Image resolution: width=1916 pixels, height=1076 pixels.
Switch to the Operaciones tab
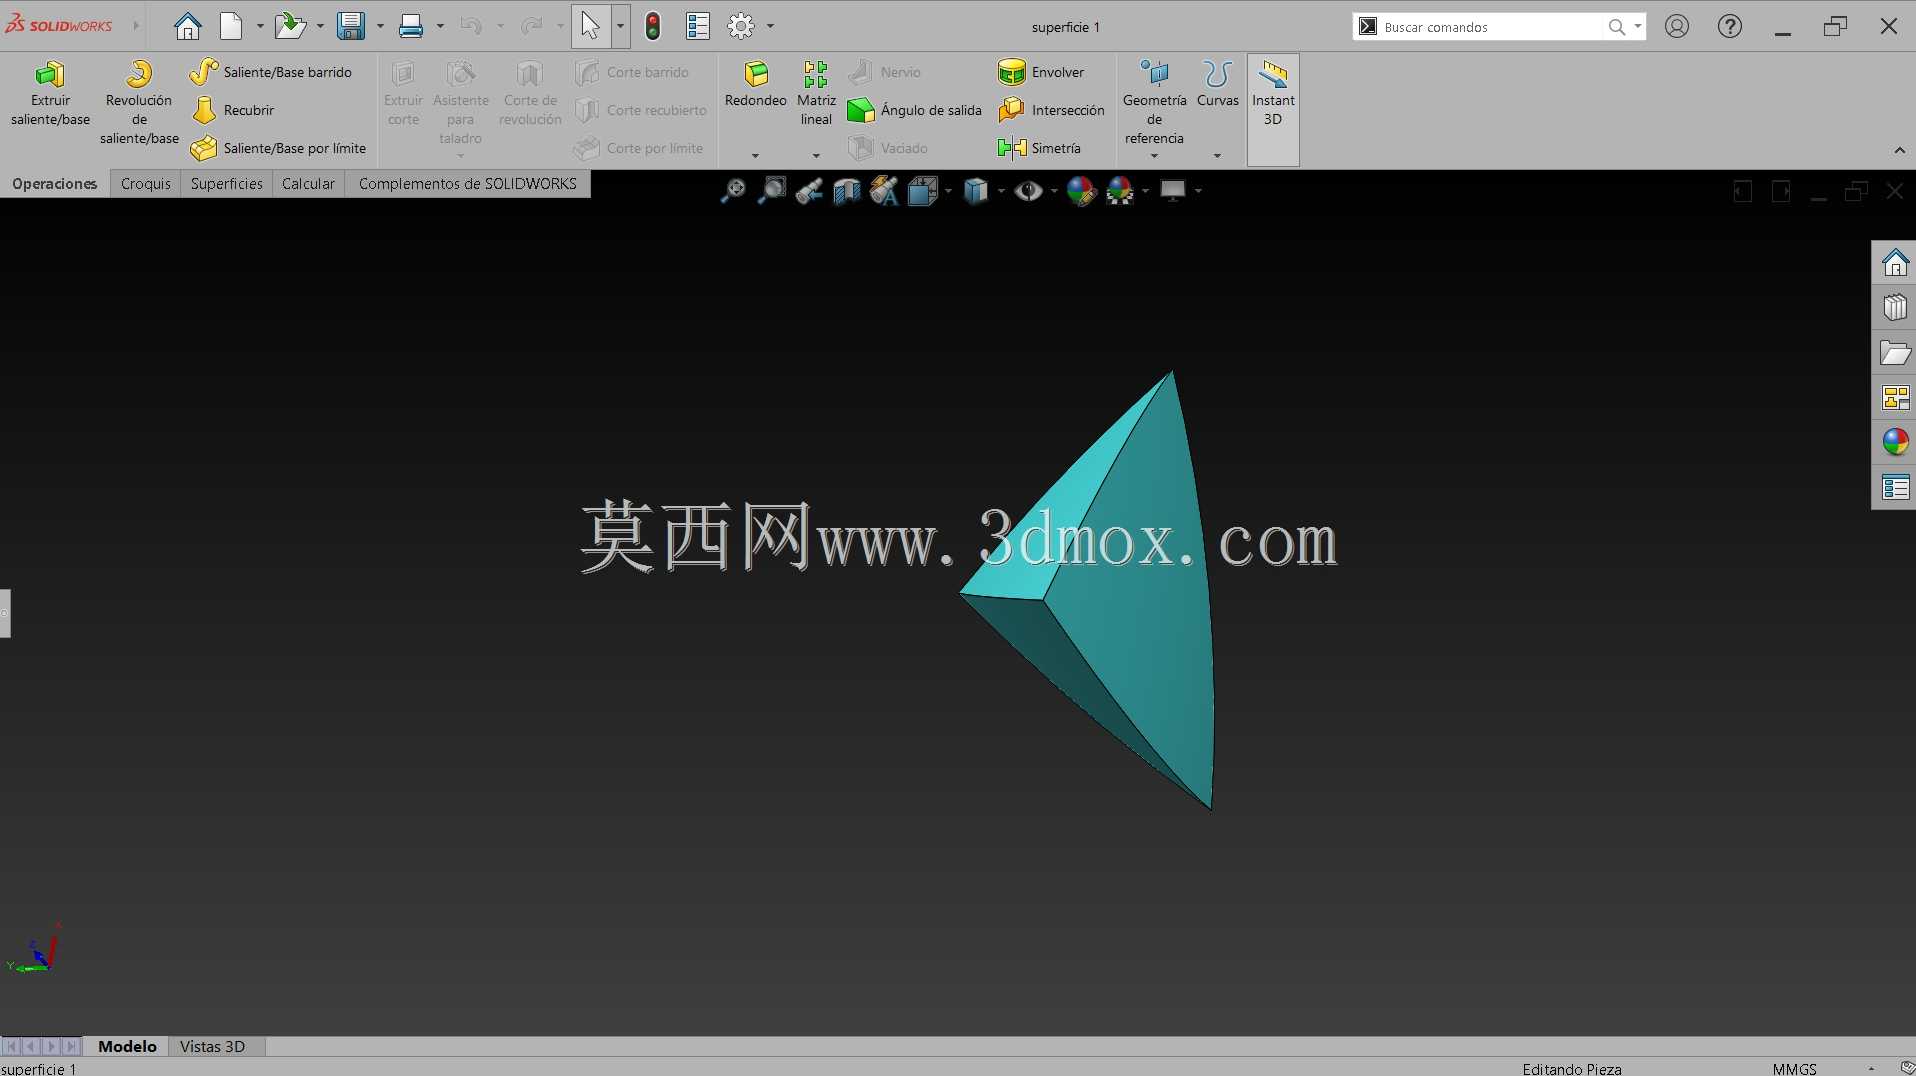(x=55, y=183)
